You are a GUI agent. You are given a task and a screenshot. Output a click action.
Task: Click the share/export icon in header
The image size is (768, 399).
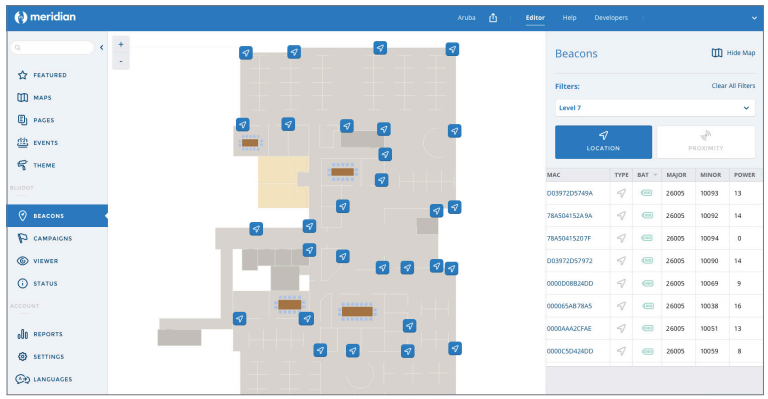[x=493, y=18]
